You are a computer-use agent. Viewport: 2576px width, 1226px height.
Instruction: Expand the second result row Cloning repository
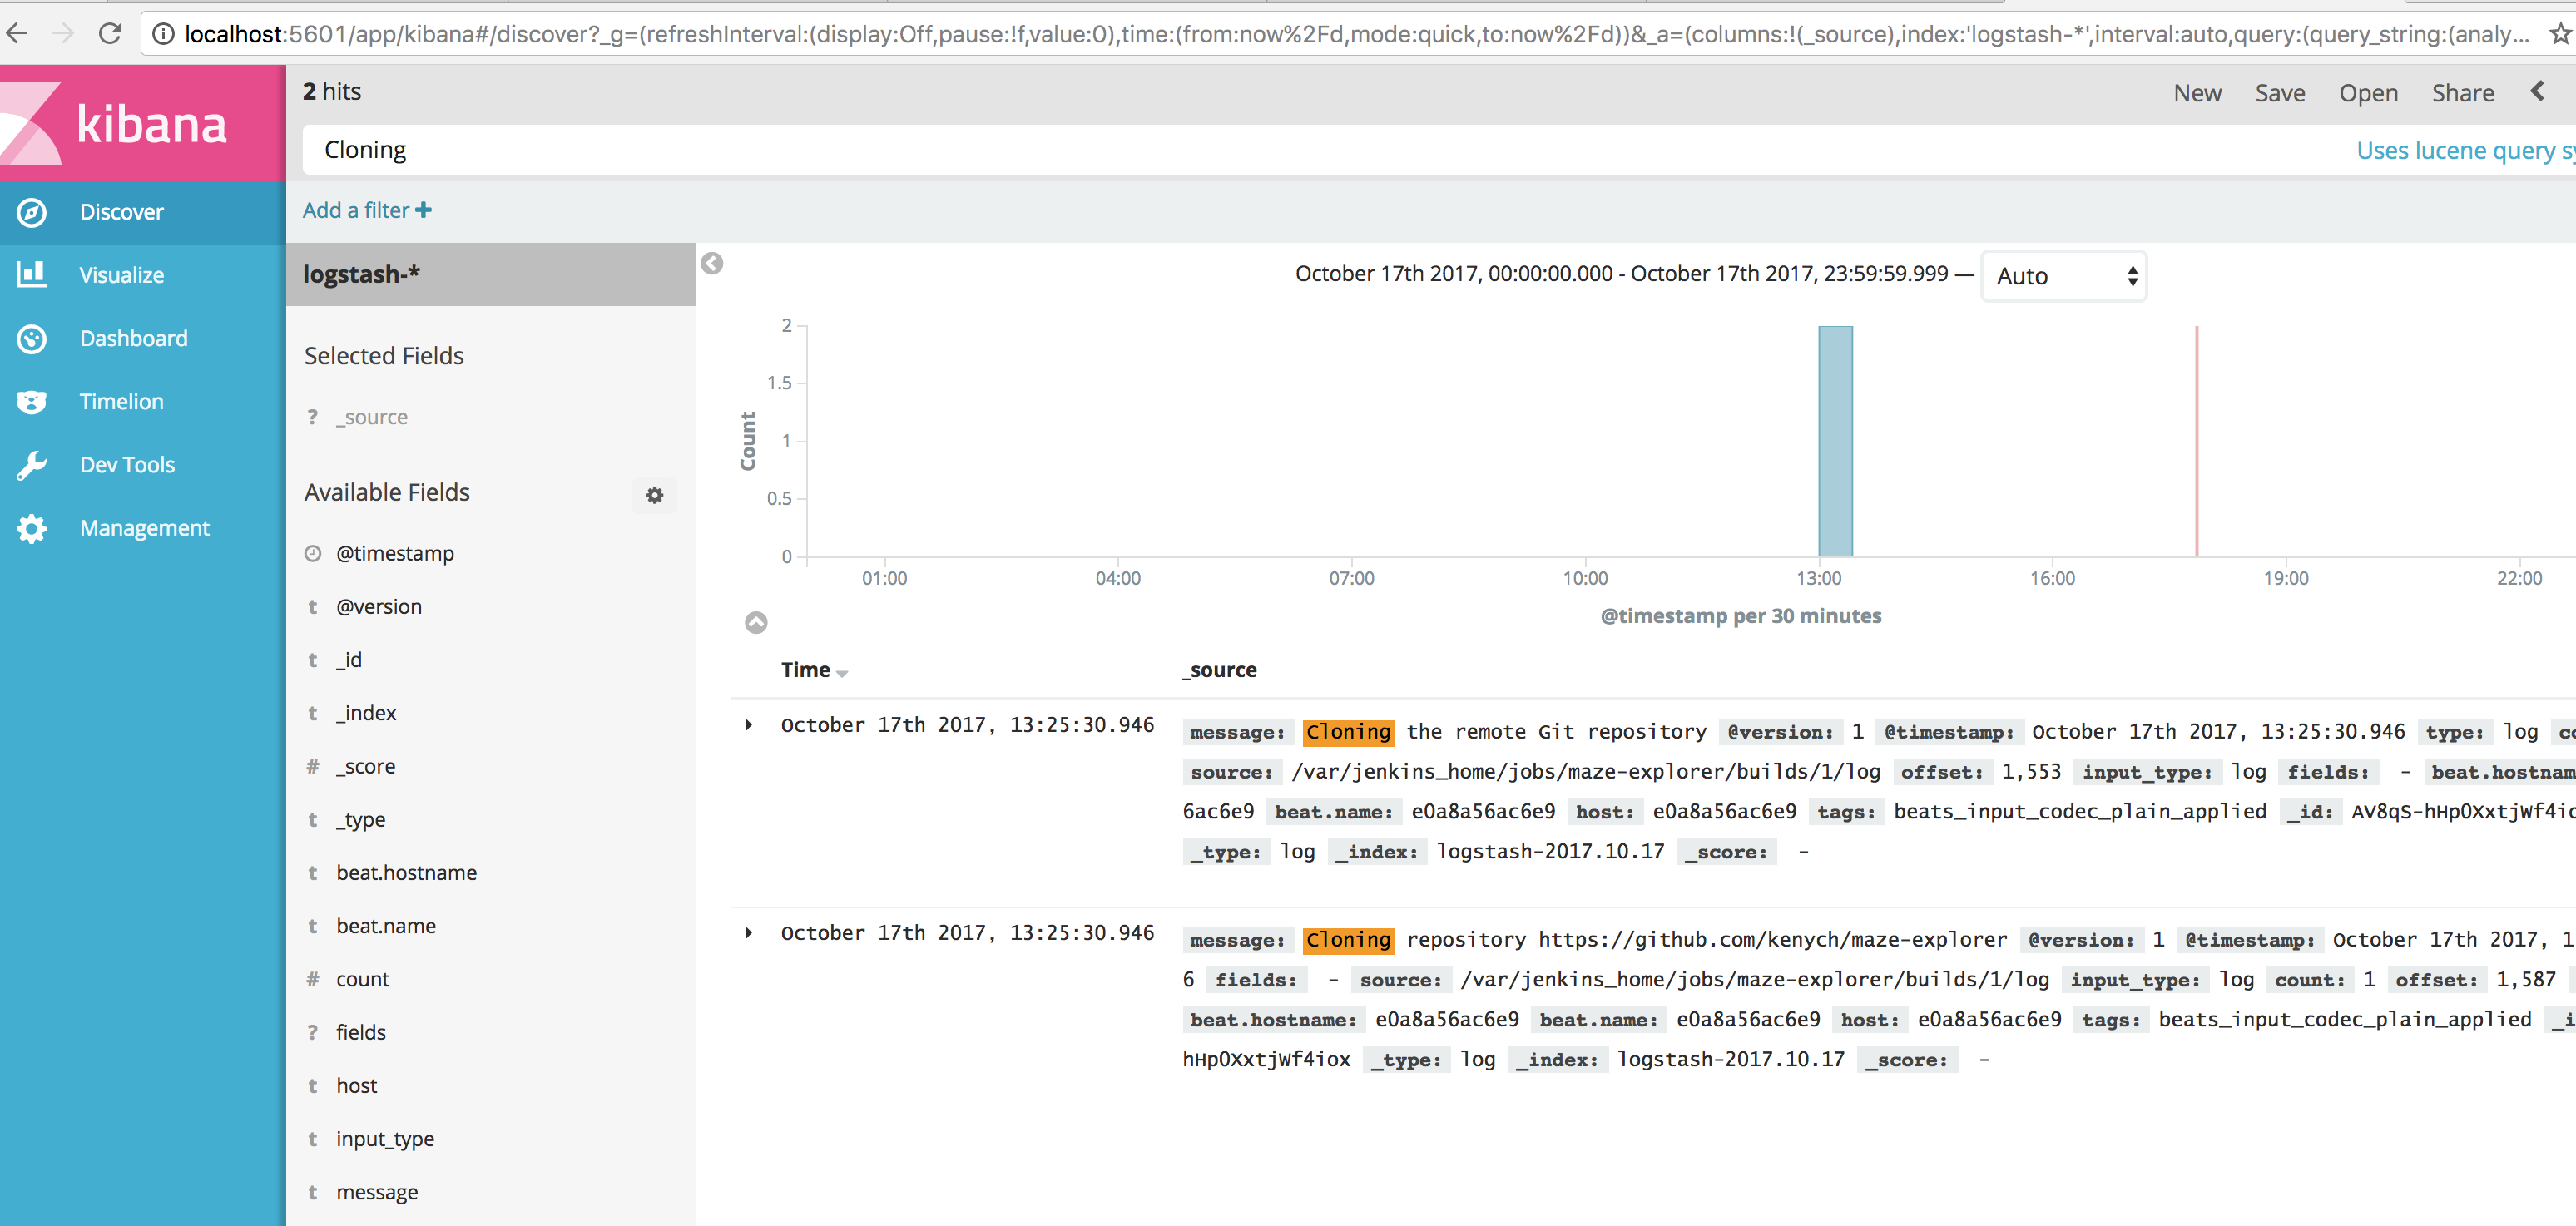[x=748, y=933]
